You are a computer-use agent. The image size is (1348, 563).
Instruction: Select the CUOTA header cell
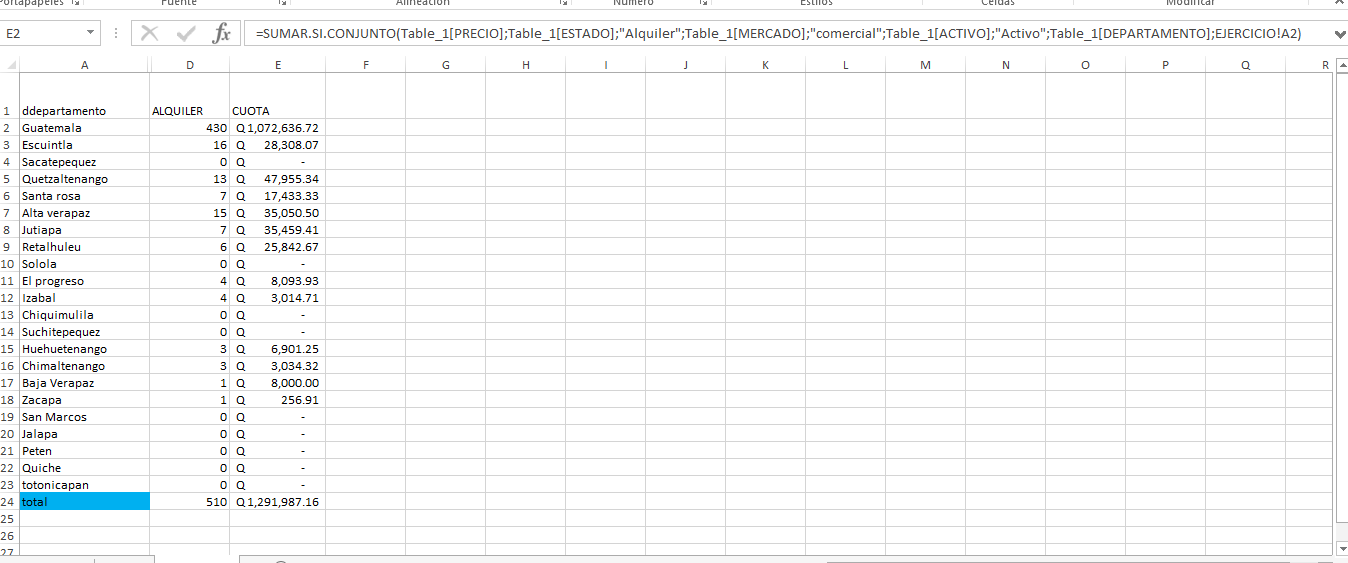tap(277, 111)
